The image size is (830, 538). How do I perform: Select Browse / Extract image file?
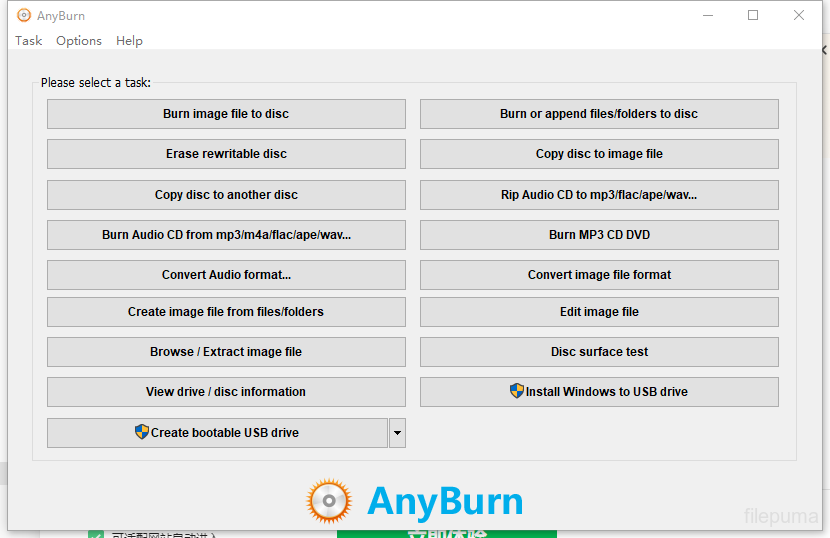[226, 352]
